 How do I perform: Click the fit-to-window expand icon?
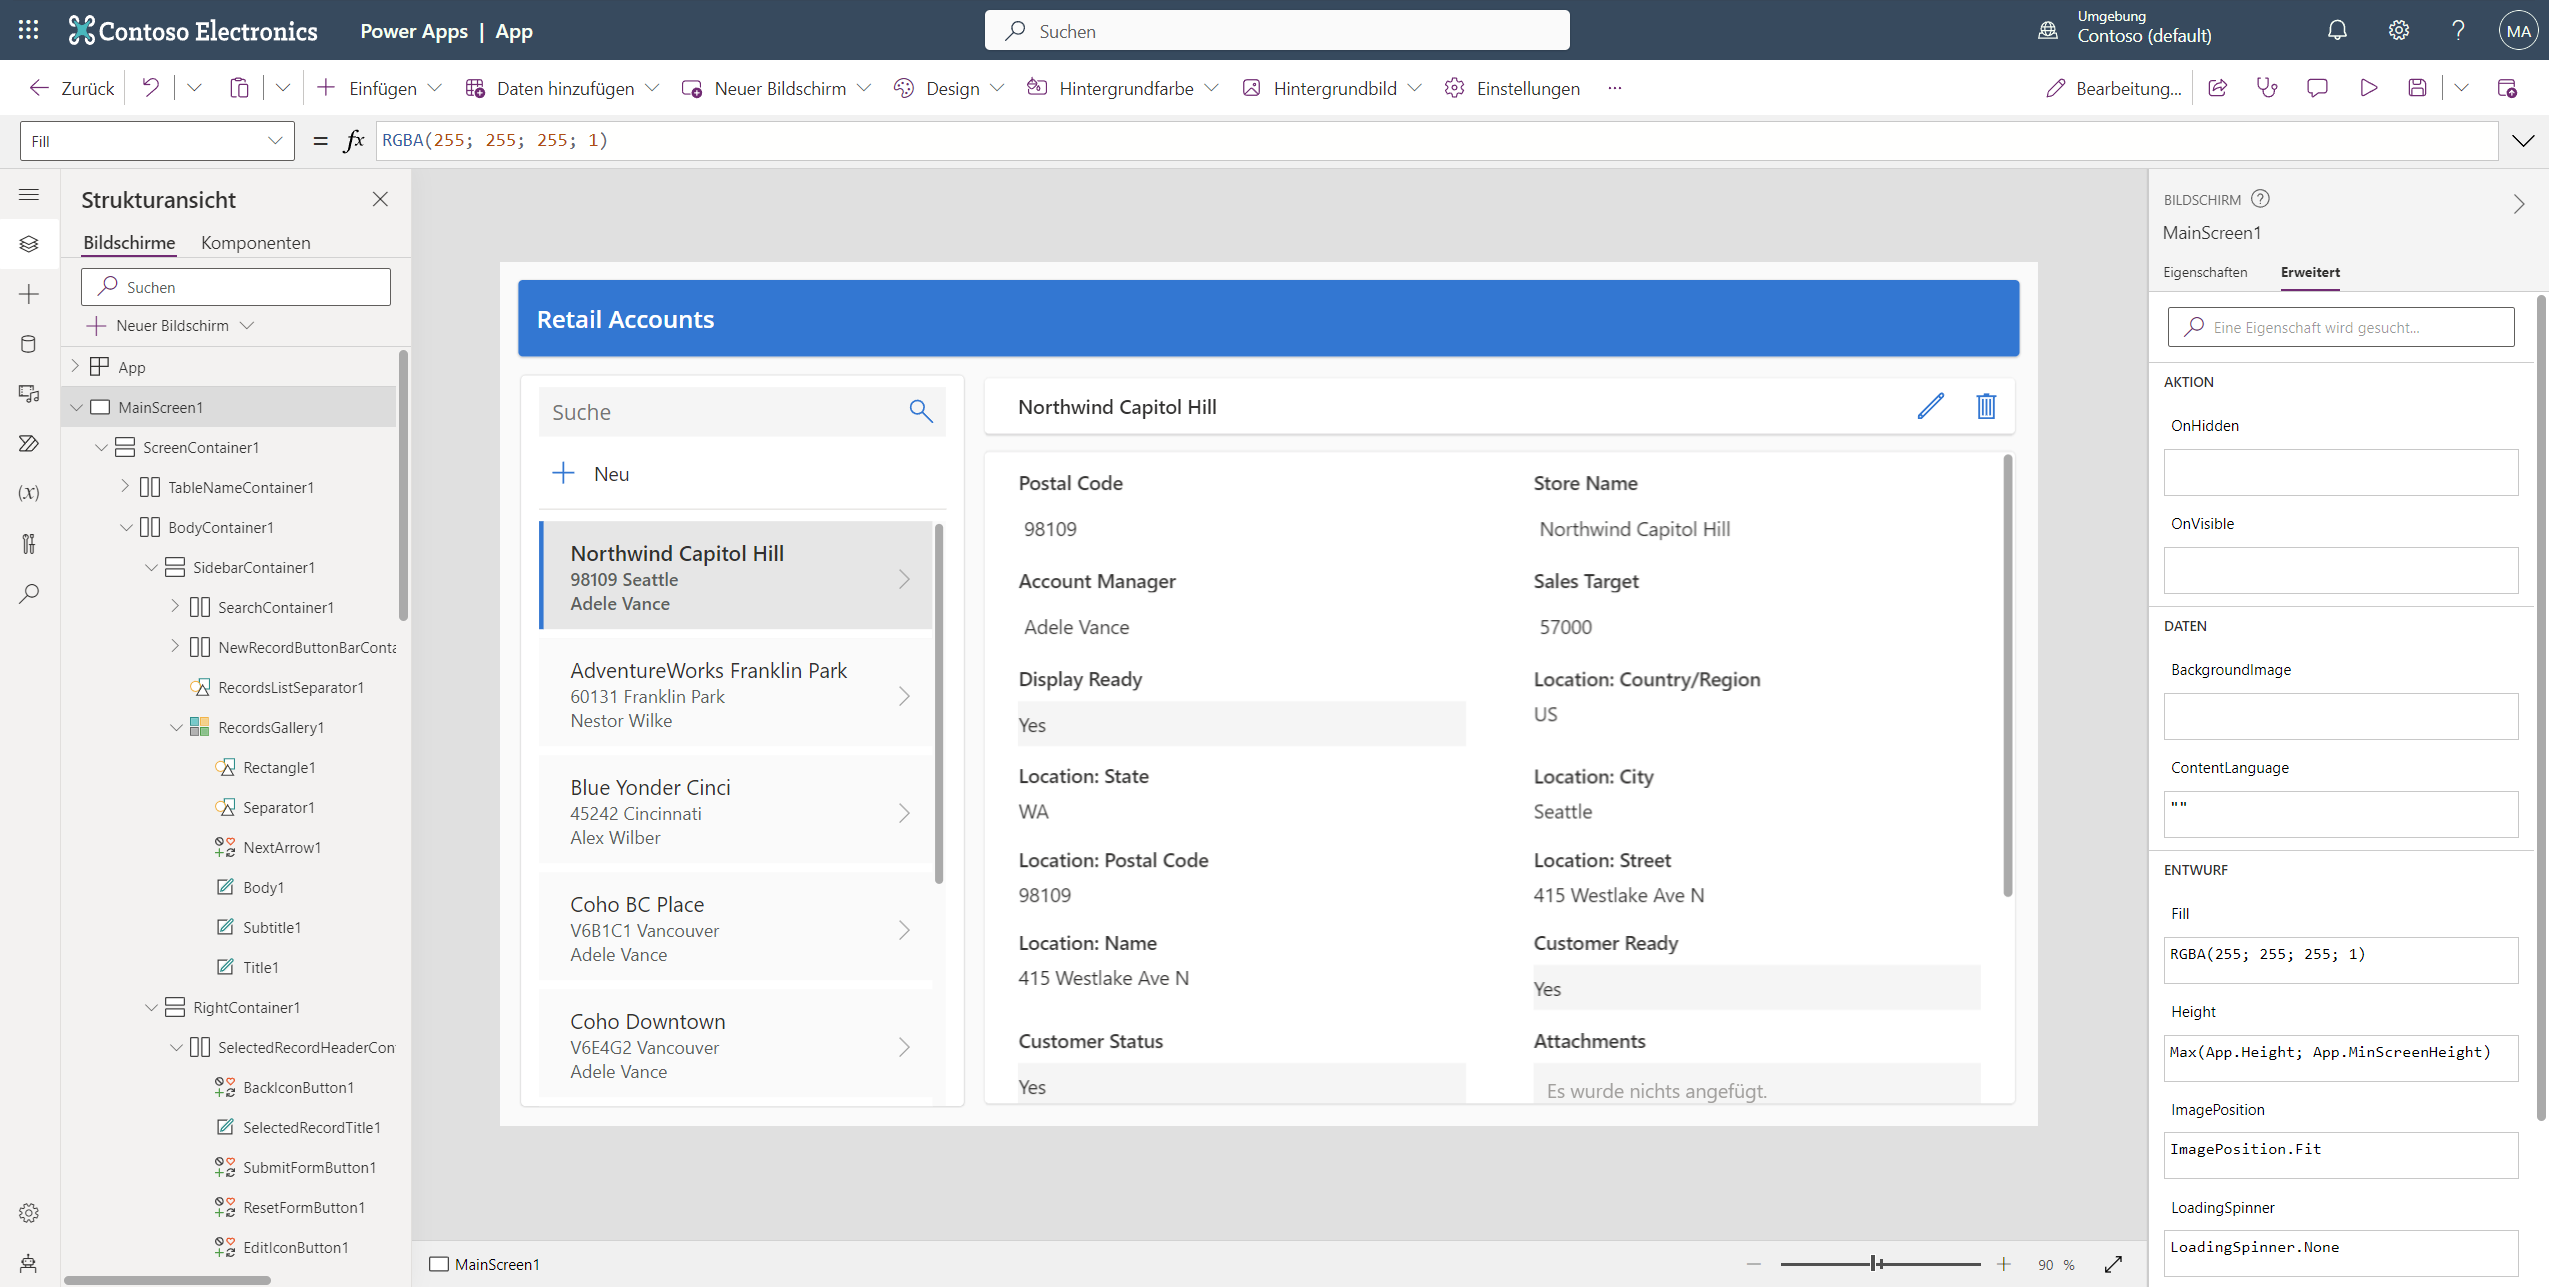click(2113, 1265)
